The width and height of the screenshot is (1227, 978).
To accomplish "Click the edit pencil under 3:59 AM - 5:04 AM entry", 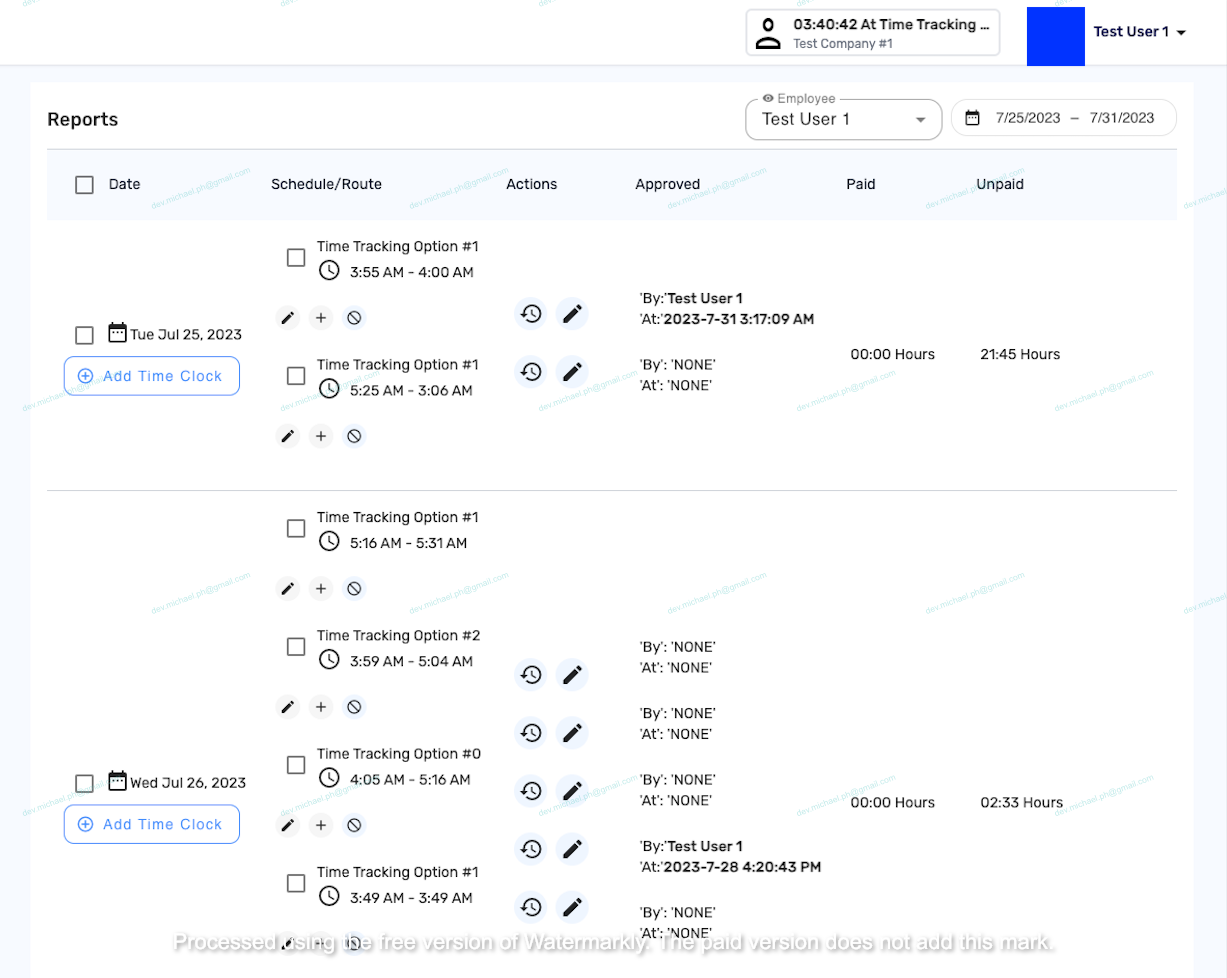I will (x=288, y=707).
